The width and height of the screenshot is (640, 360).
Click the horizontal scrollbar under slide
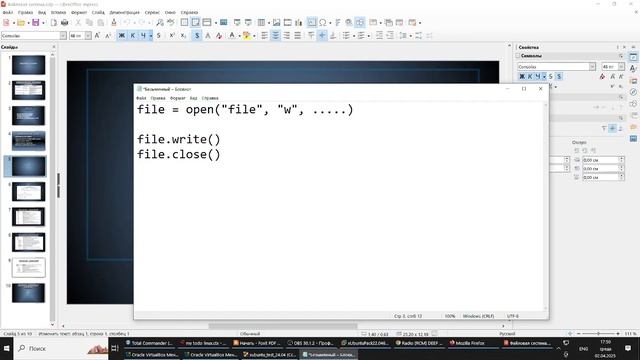pyautogui.click(x=282, y=326)
